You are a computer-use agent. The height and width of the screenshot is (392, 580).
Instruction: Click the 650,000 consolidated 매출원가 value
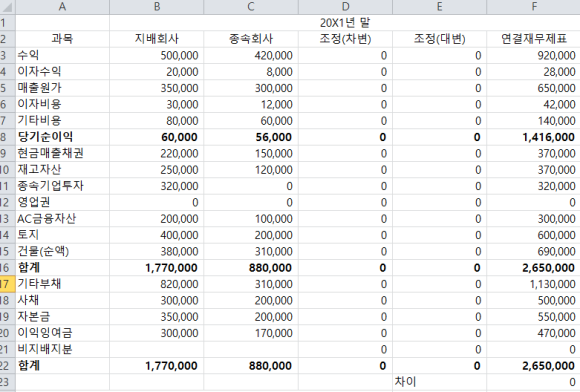[533, 88]
